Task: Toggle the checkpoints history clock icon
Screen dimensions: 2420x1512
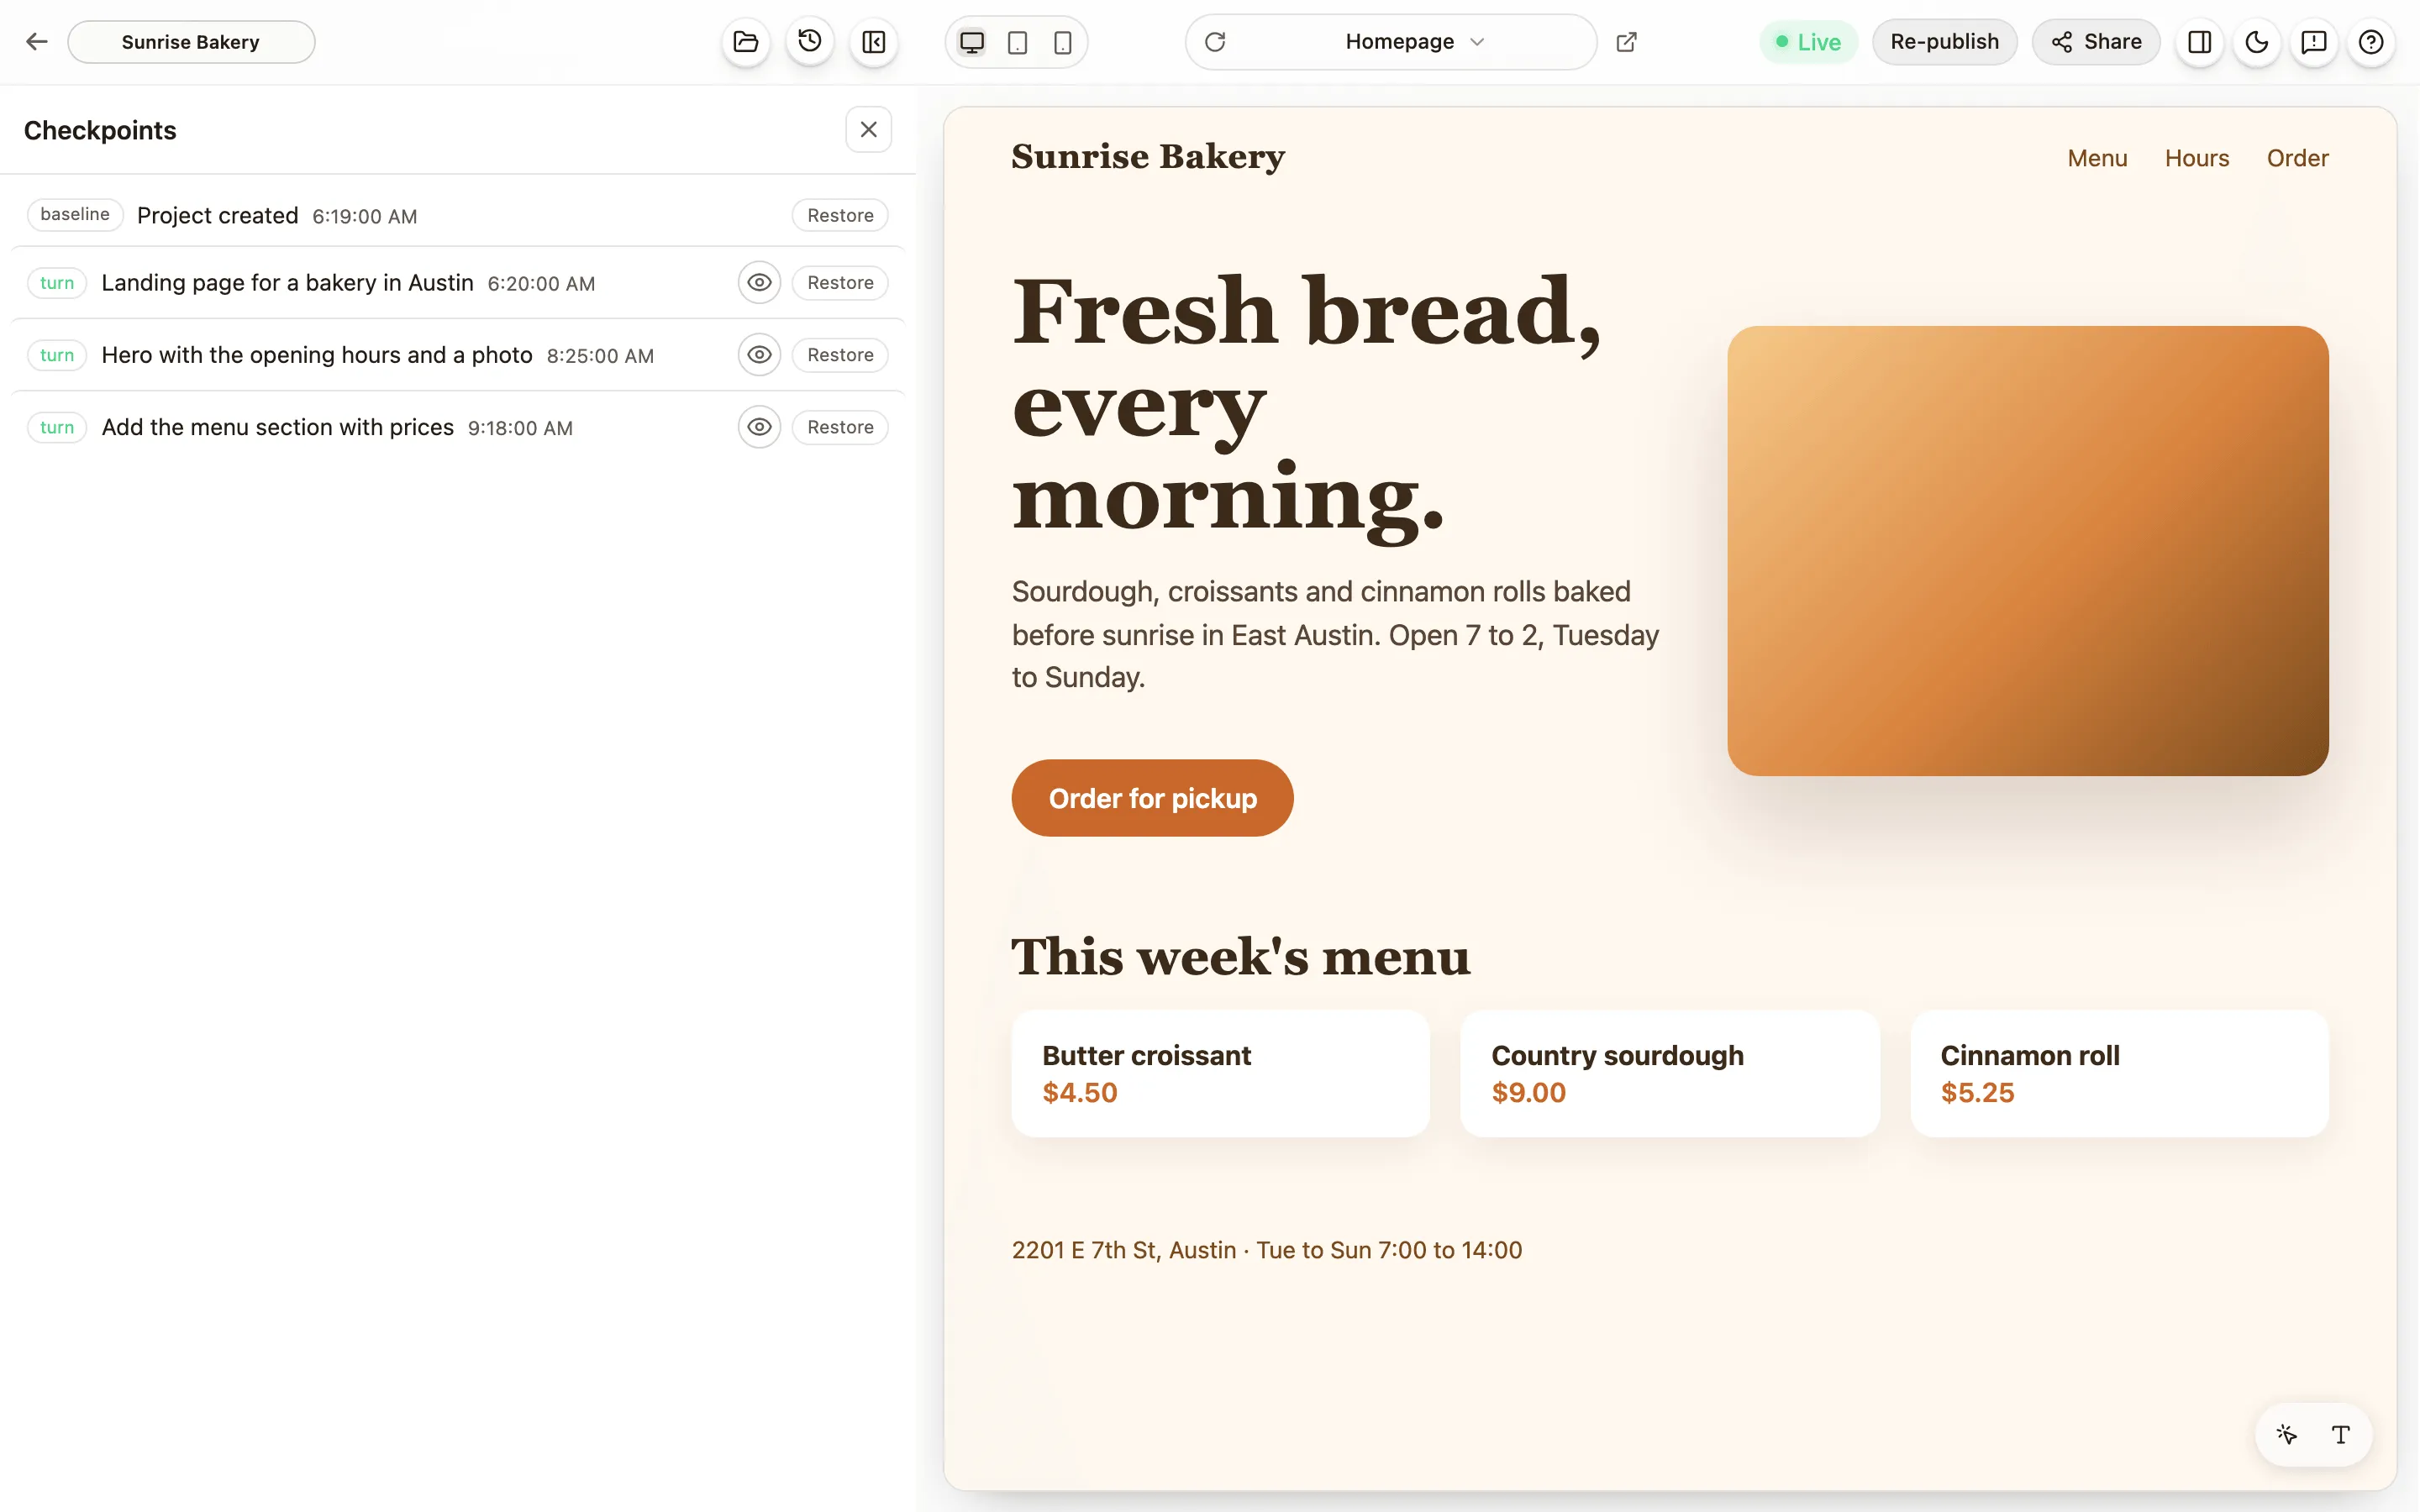Action: pyautogui.click(x=810, y=42)
